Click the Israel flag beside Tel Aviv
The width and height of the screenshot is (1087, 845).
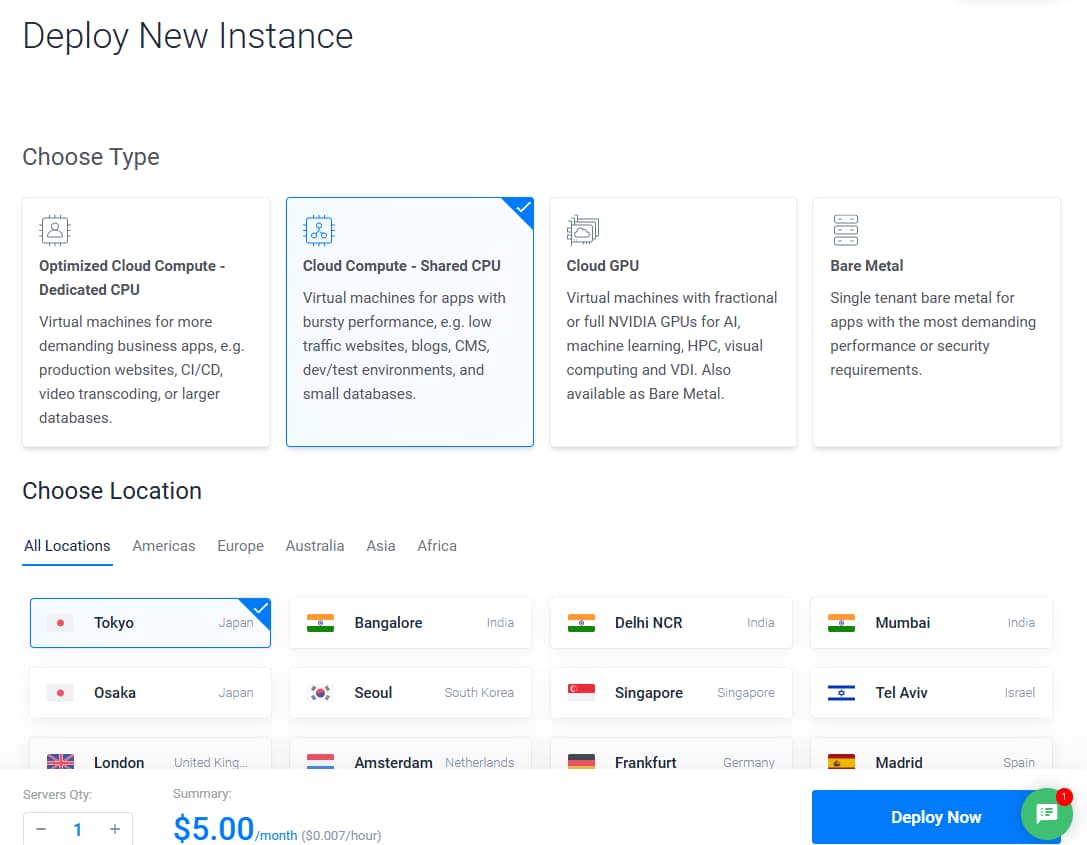point(841,693)
